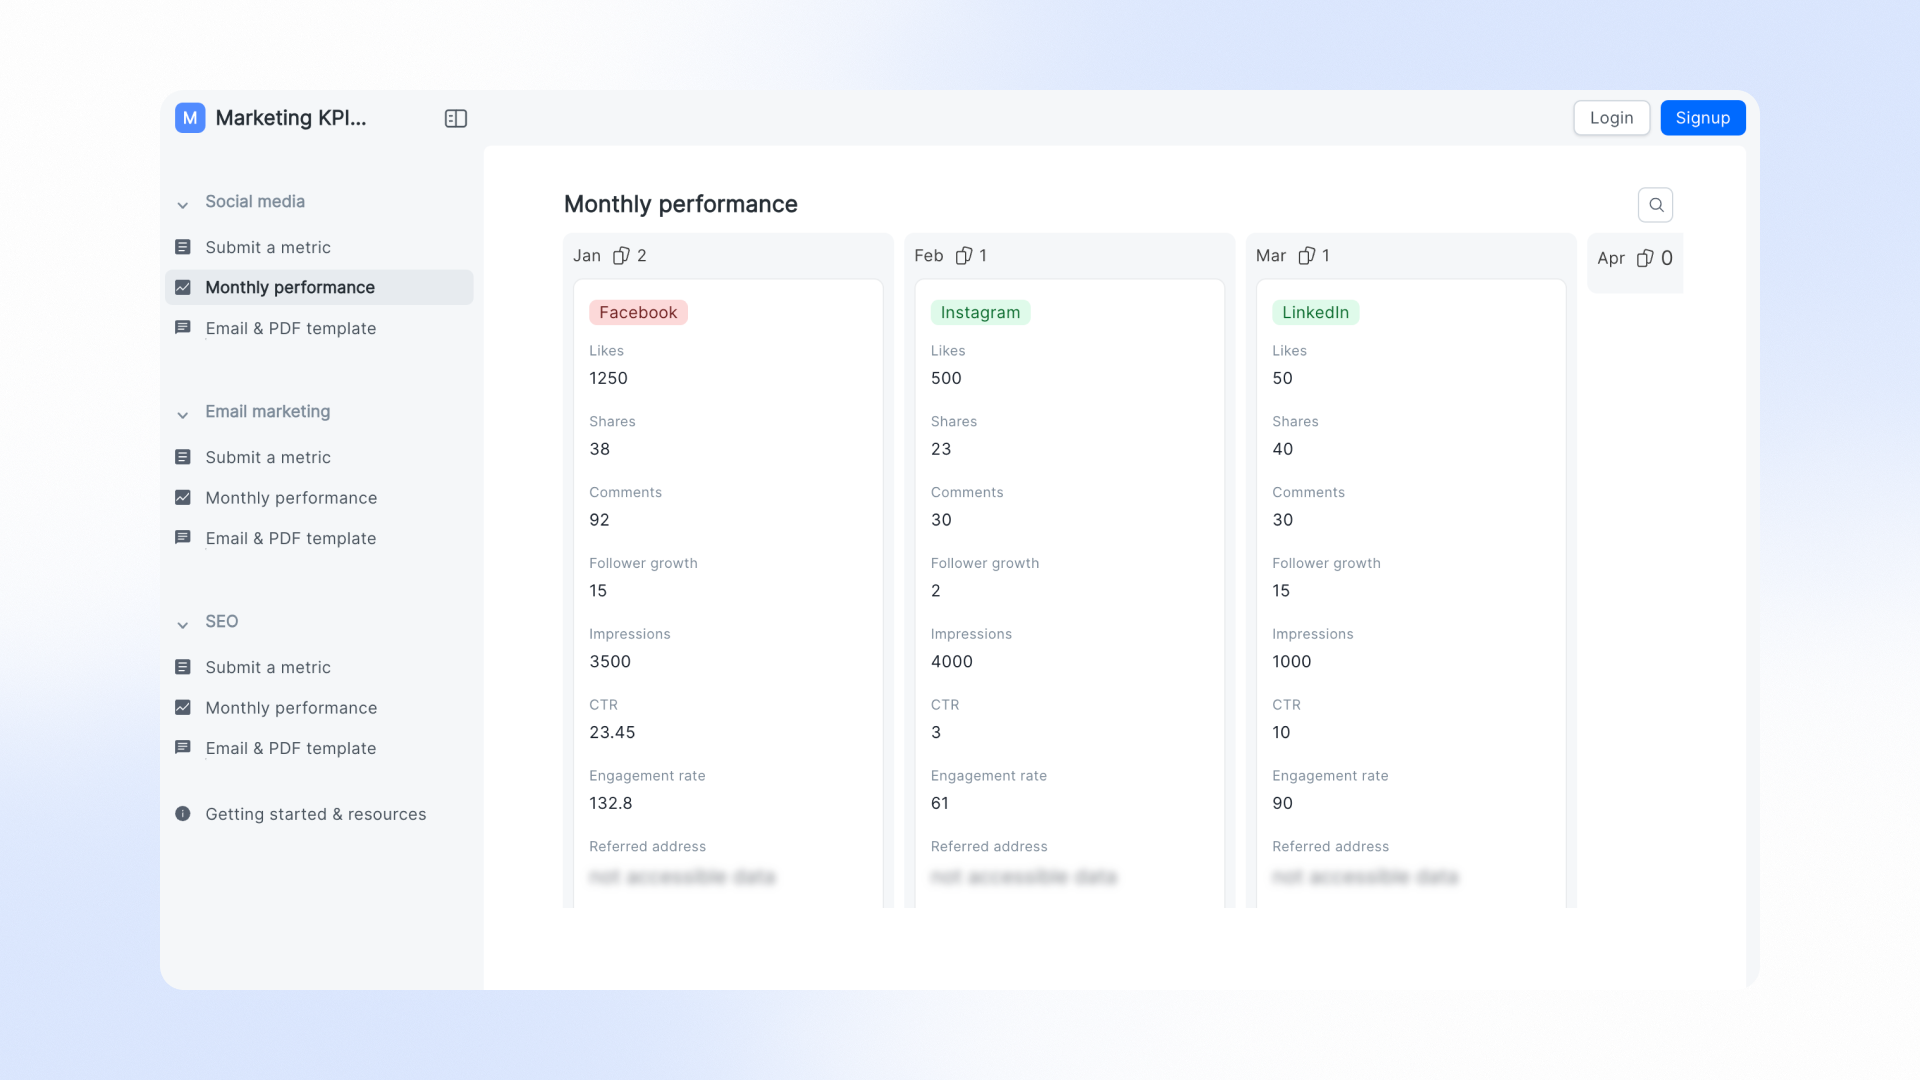The width and height of the screenshot is (1920, 1080).
Task: Click Instagram Likes value 500
Action: pyautogui.click(x=946, y=378)
